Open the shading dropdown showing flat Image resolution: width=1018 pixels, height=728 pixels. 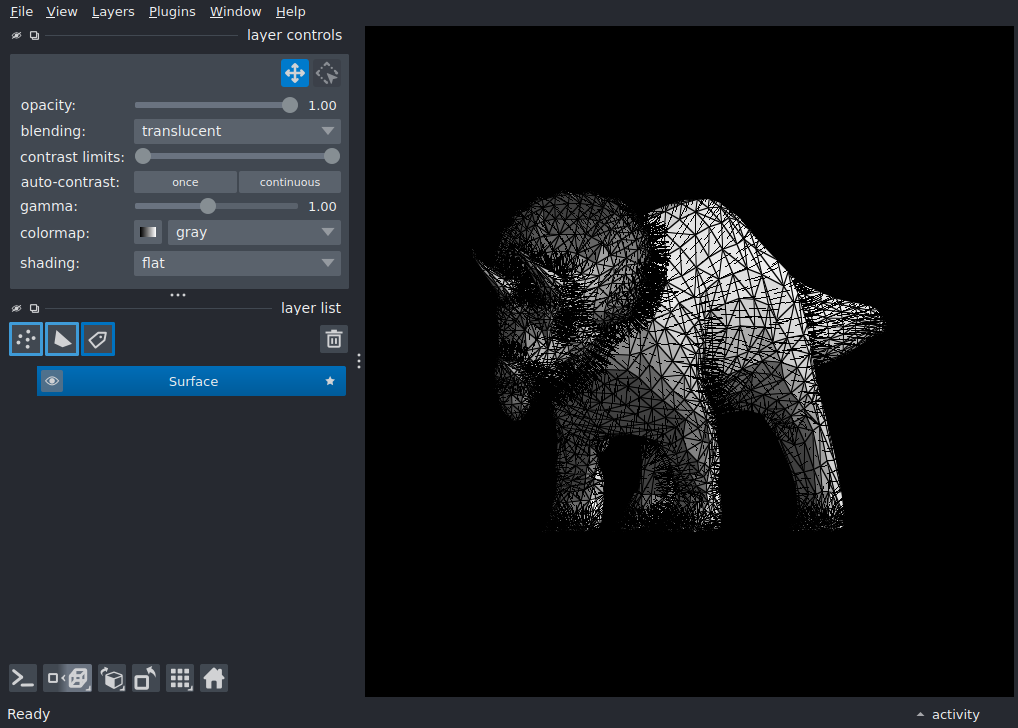pyautogui.click(x=237, y=263)
